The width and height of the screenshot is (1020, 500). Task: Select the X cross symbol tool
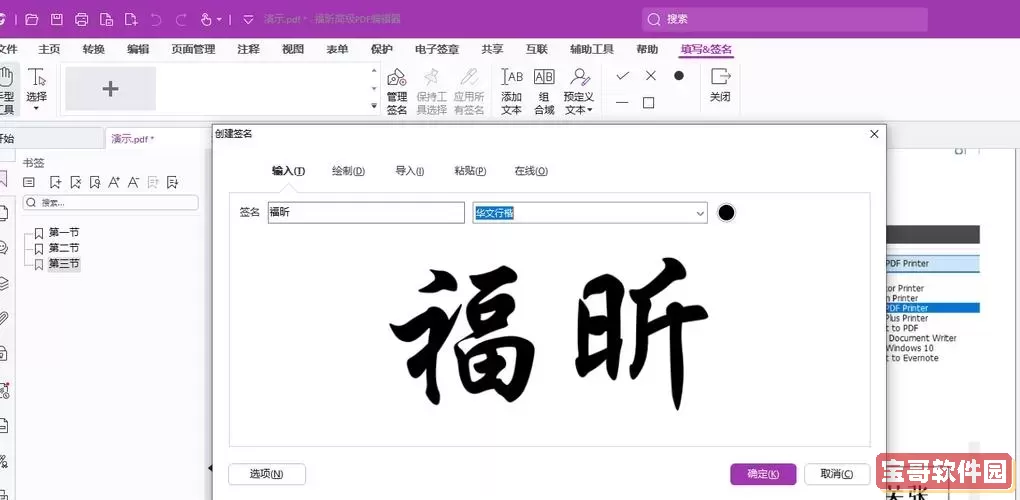[x=651, y=76]
